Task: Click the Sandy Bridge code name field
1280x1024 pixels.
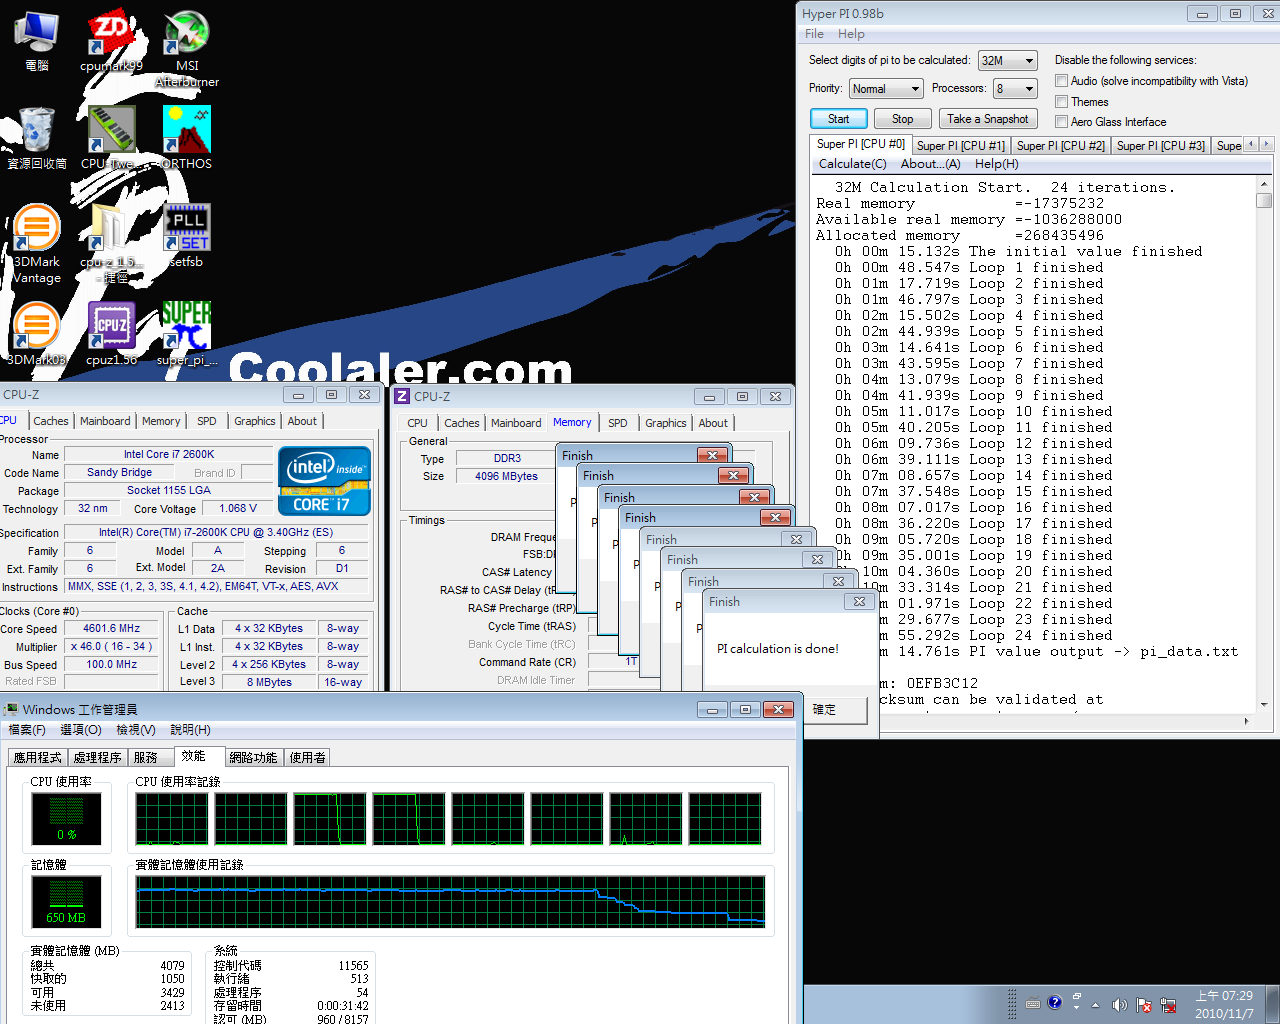Action: (x=119, y=473)
